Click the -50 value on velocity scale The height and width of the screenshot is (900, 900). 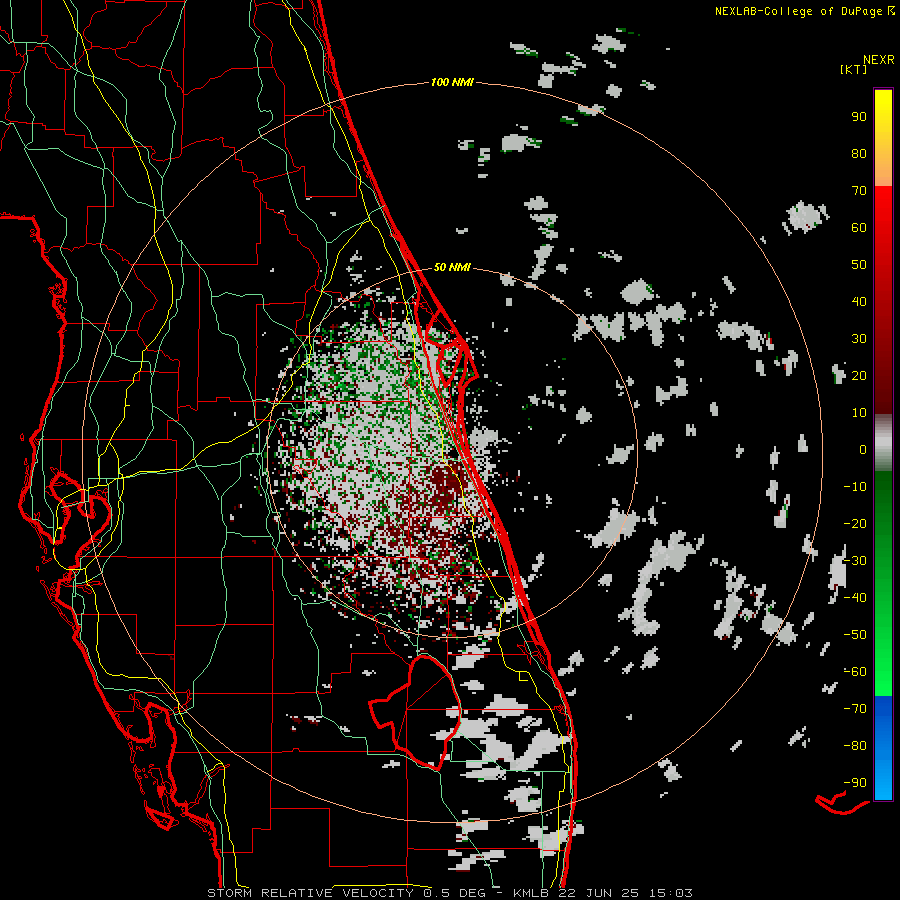point(855,635)
